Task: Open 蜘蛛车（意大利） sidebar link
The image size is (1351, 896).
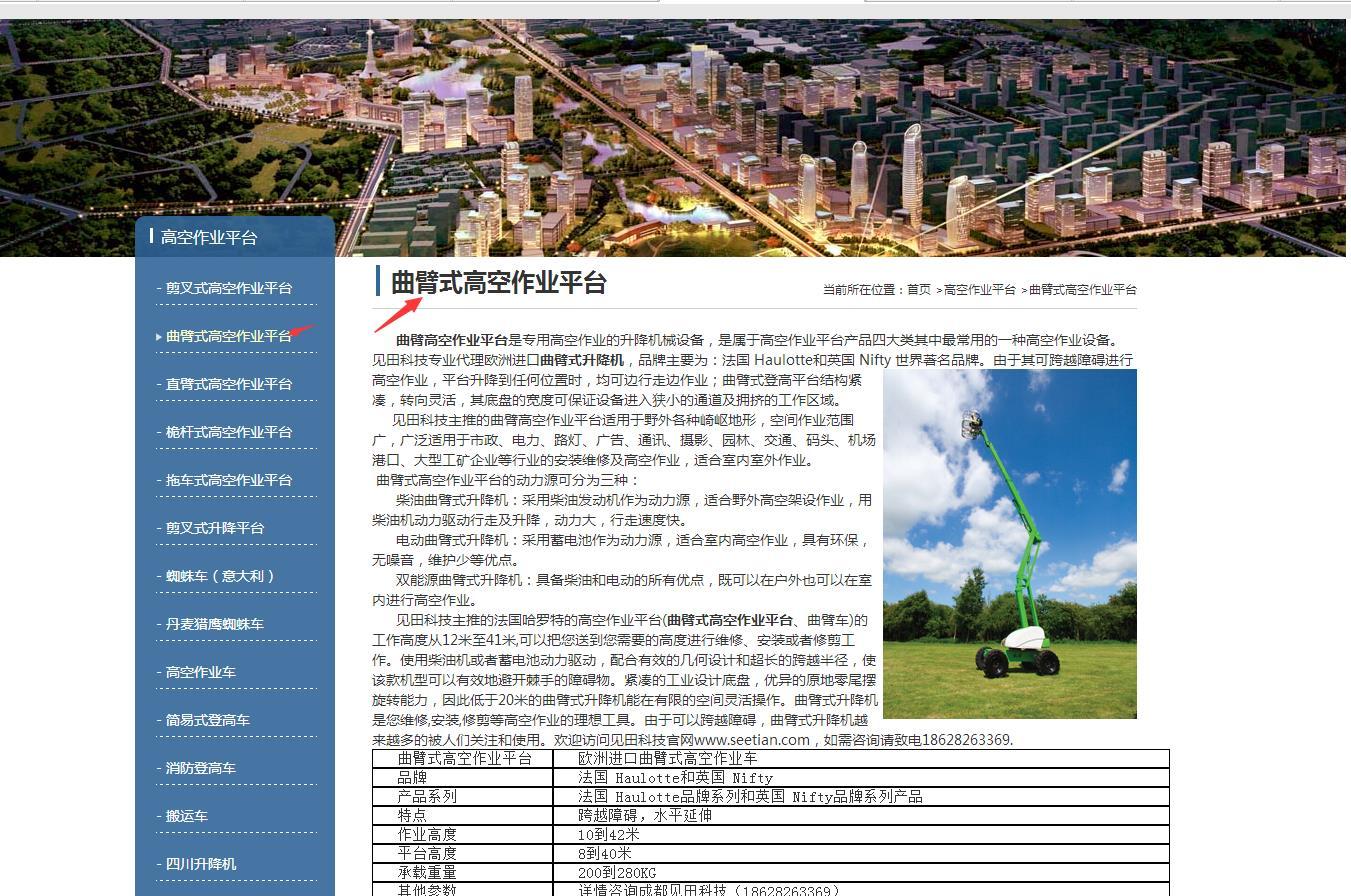Action: coord(220,576)
